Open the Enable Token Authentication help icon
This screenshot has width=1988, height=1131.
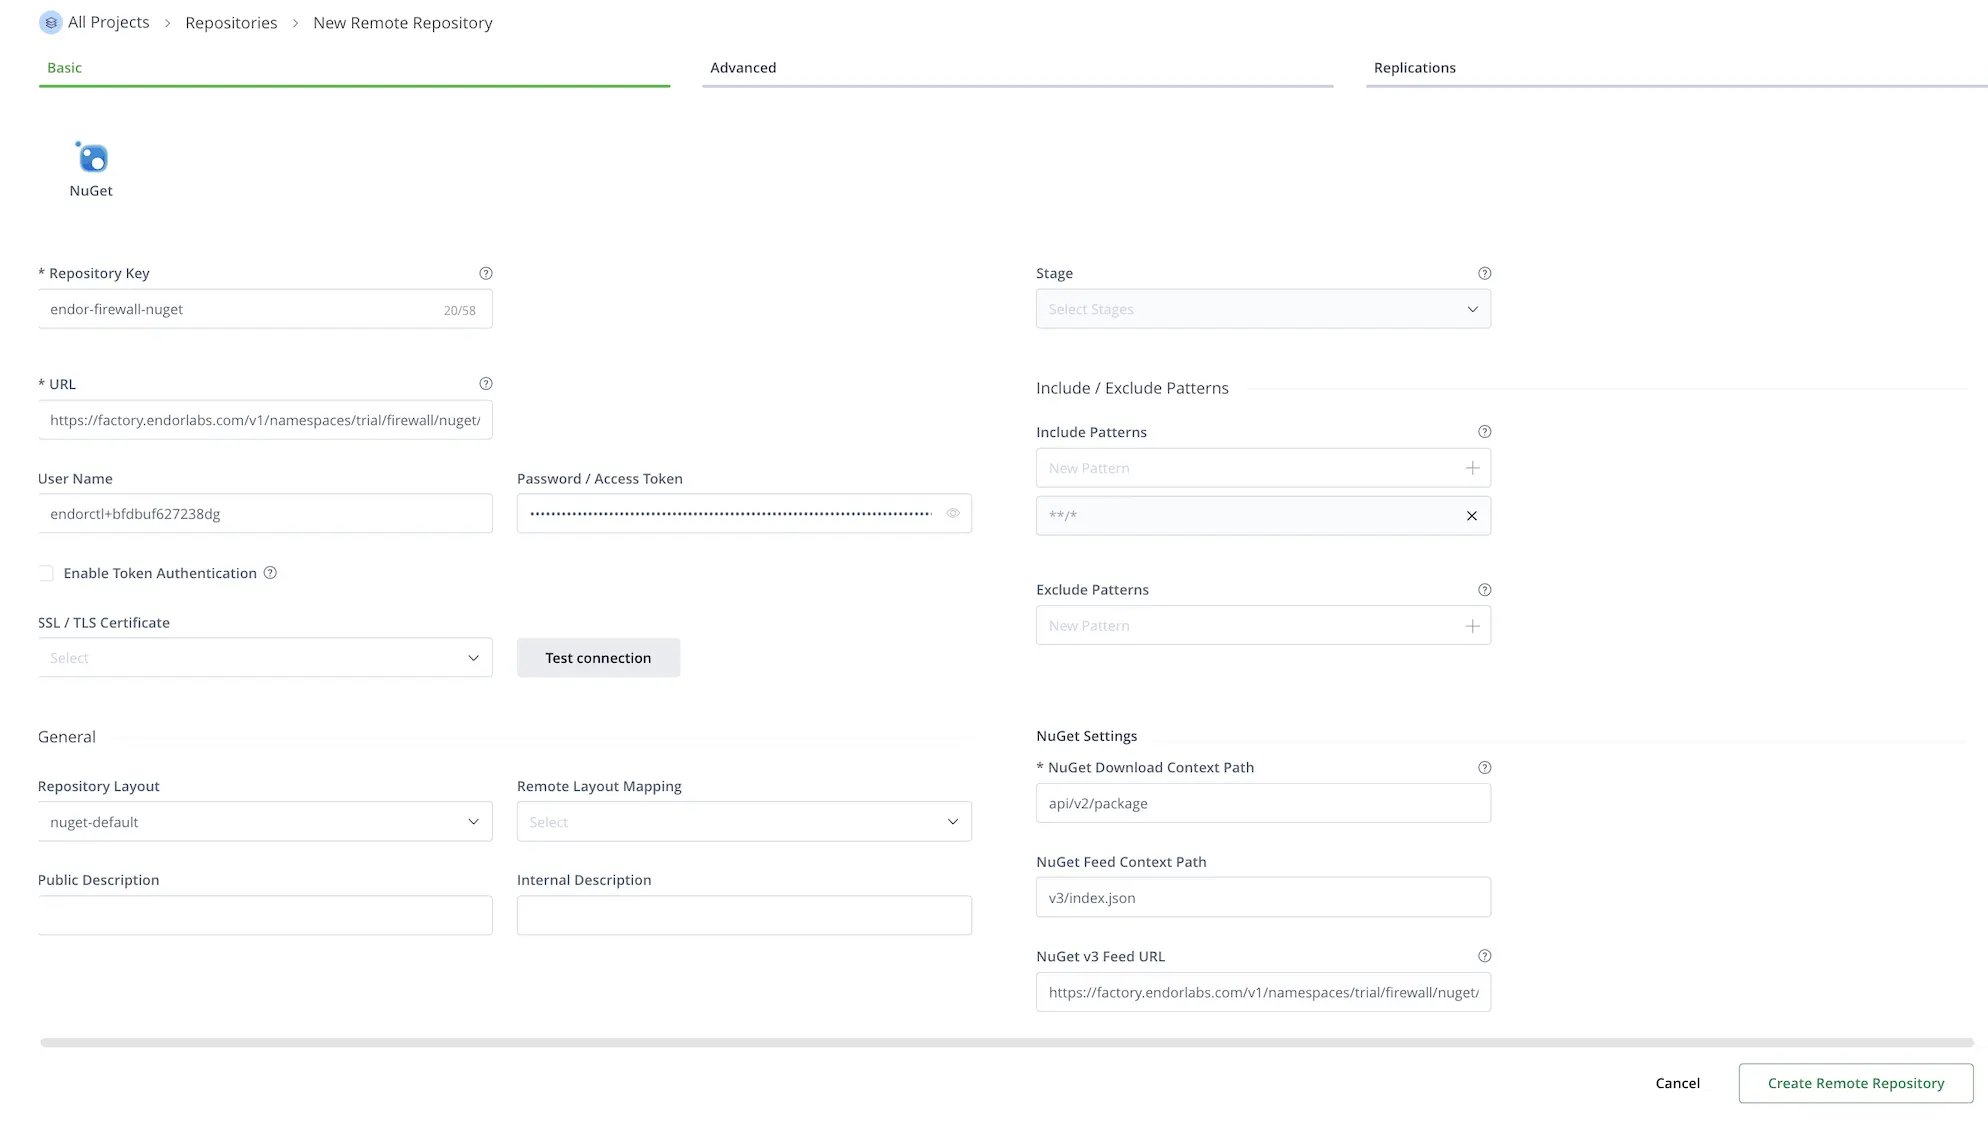[270, 573]
